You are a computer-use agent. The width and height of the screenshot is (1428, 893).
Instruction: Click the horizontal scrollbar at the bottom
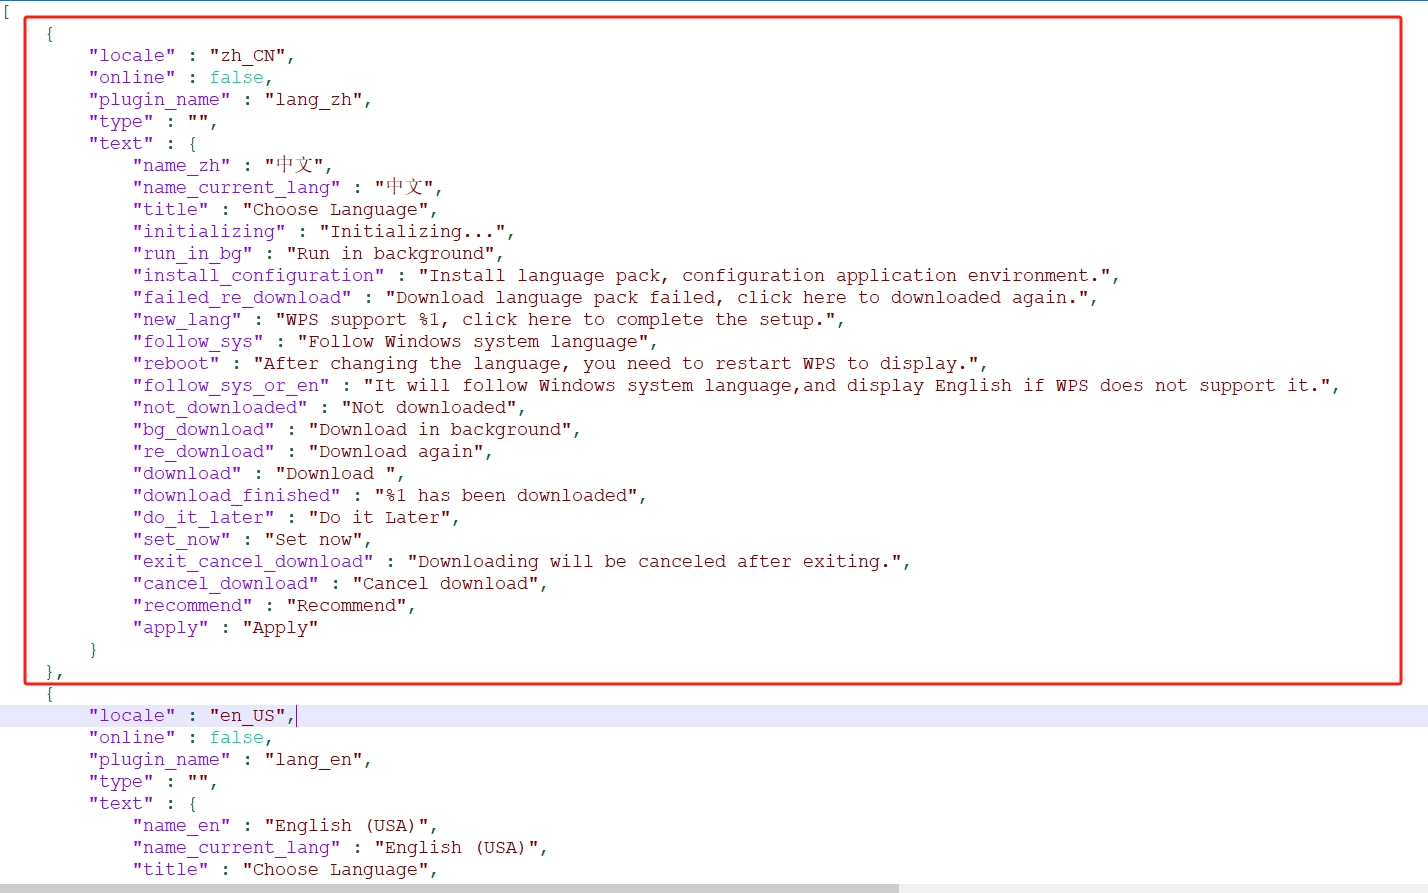point(449,888)
